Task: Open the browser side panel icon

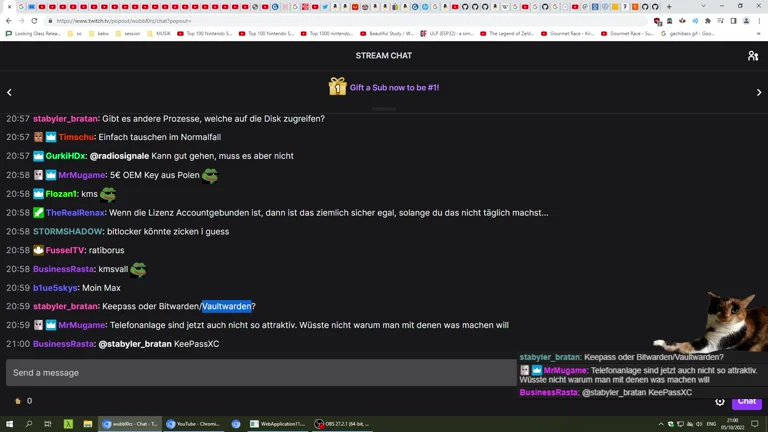Action: (733, 21)
